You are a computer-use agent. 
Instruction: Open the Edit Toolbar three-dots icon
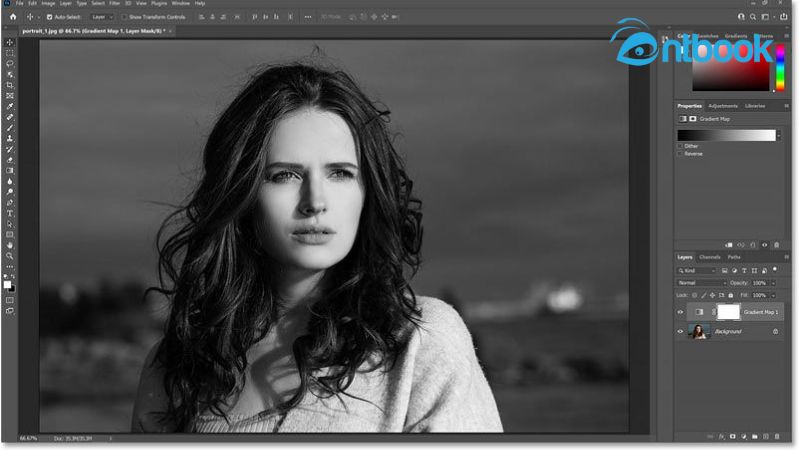point(10,267)
